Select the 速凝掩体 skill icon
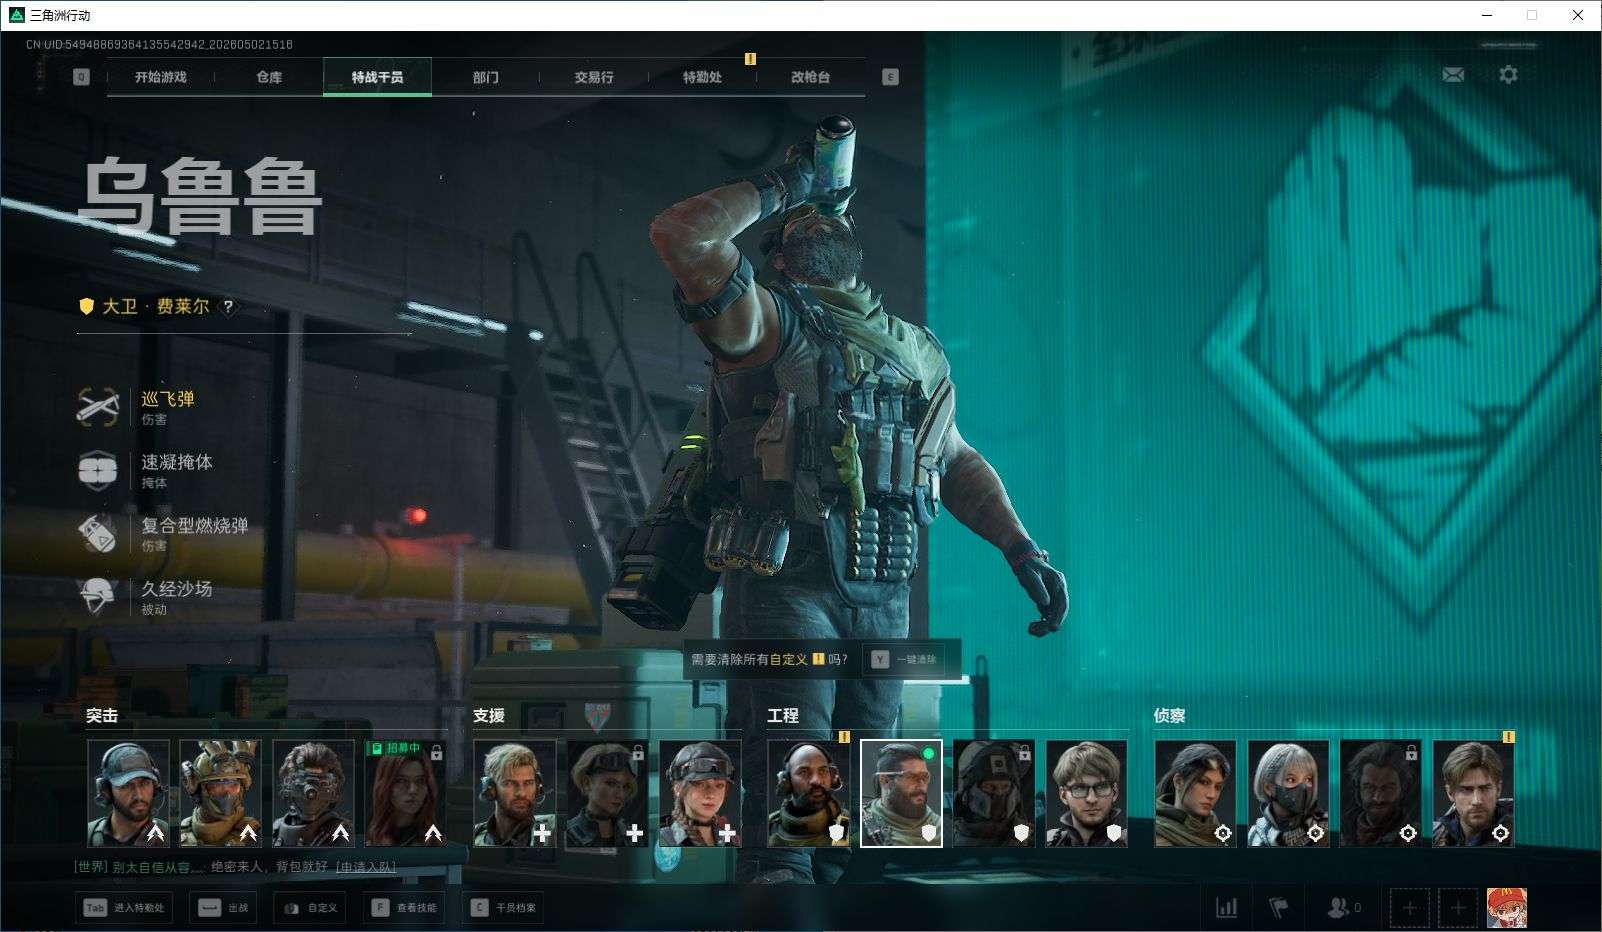 (x=98, y=470)
